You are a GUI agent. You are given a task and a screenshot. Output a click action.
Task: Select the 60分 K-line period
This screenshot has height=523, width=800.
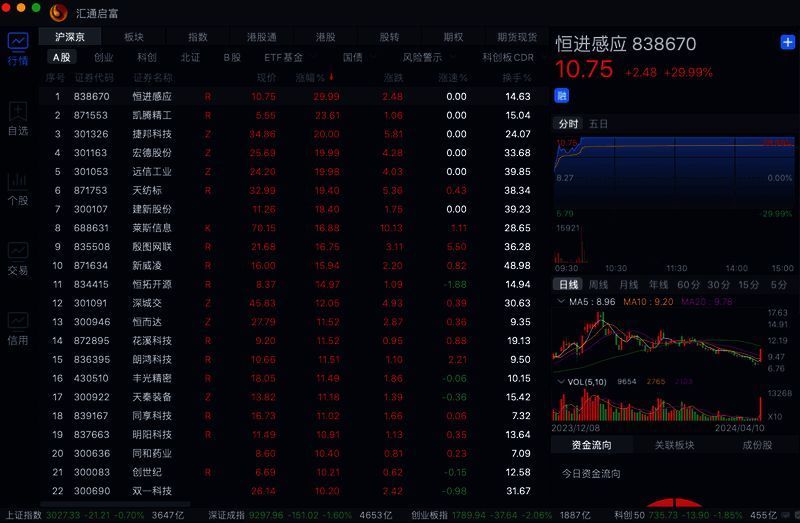tap(688, 285)
